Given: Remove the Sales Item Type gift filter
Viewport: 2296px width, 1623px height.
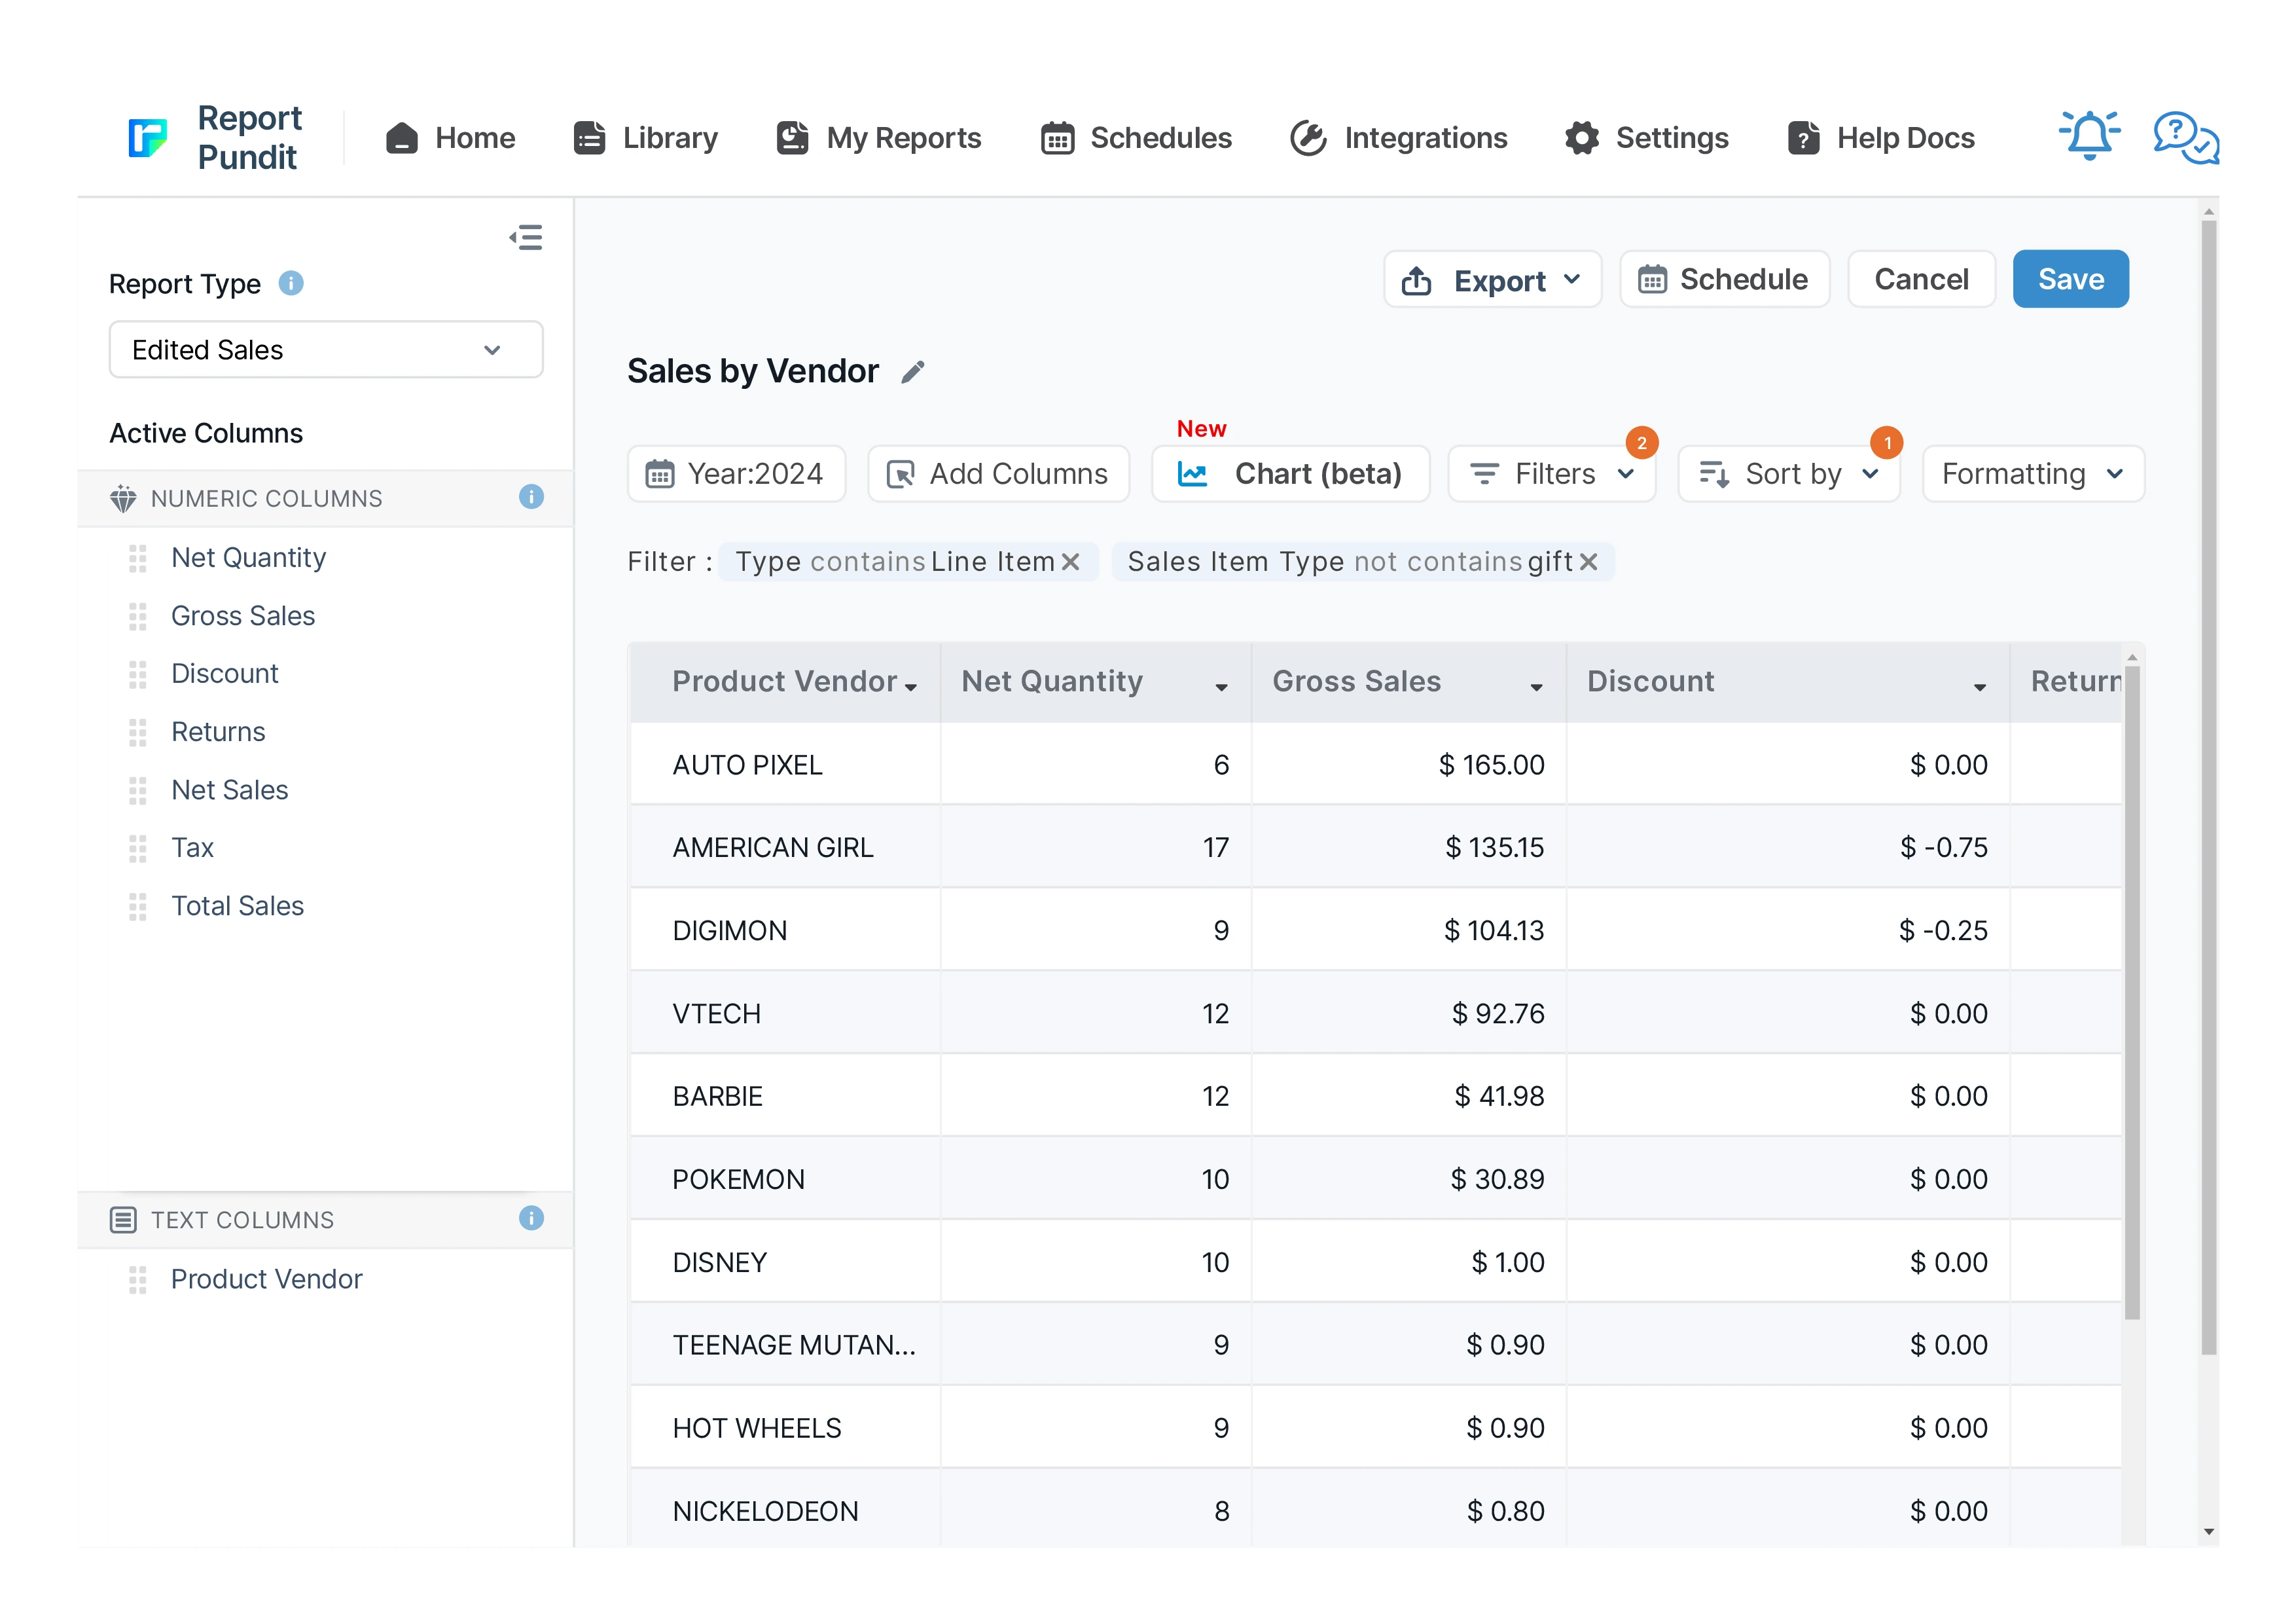Looking at the screenshot, I should (x=1588, y=562).
